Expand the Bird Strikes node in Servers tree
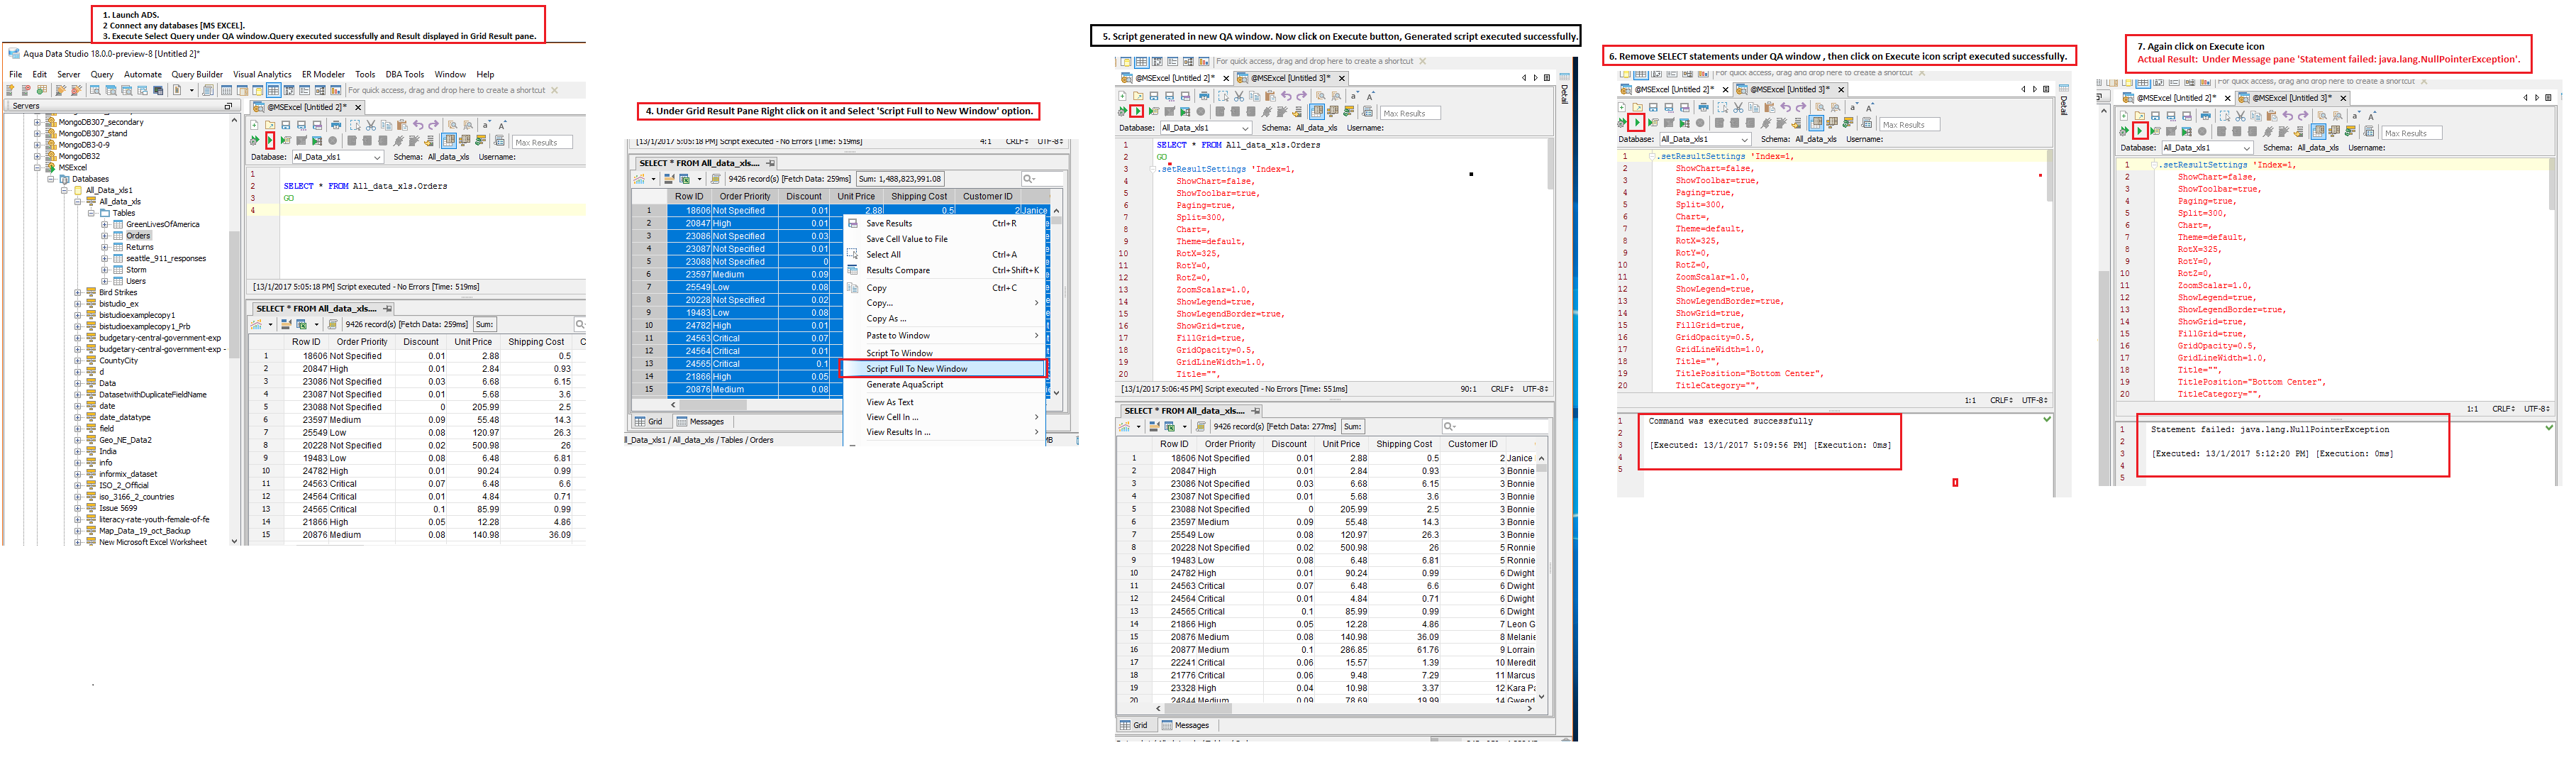2576x772 pixels. click(x=77, y=292)
